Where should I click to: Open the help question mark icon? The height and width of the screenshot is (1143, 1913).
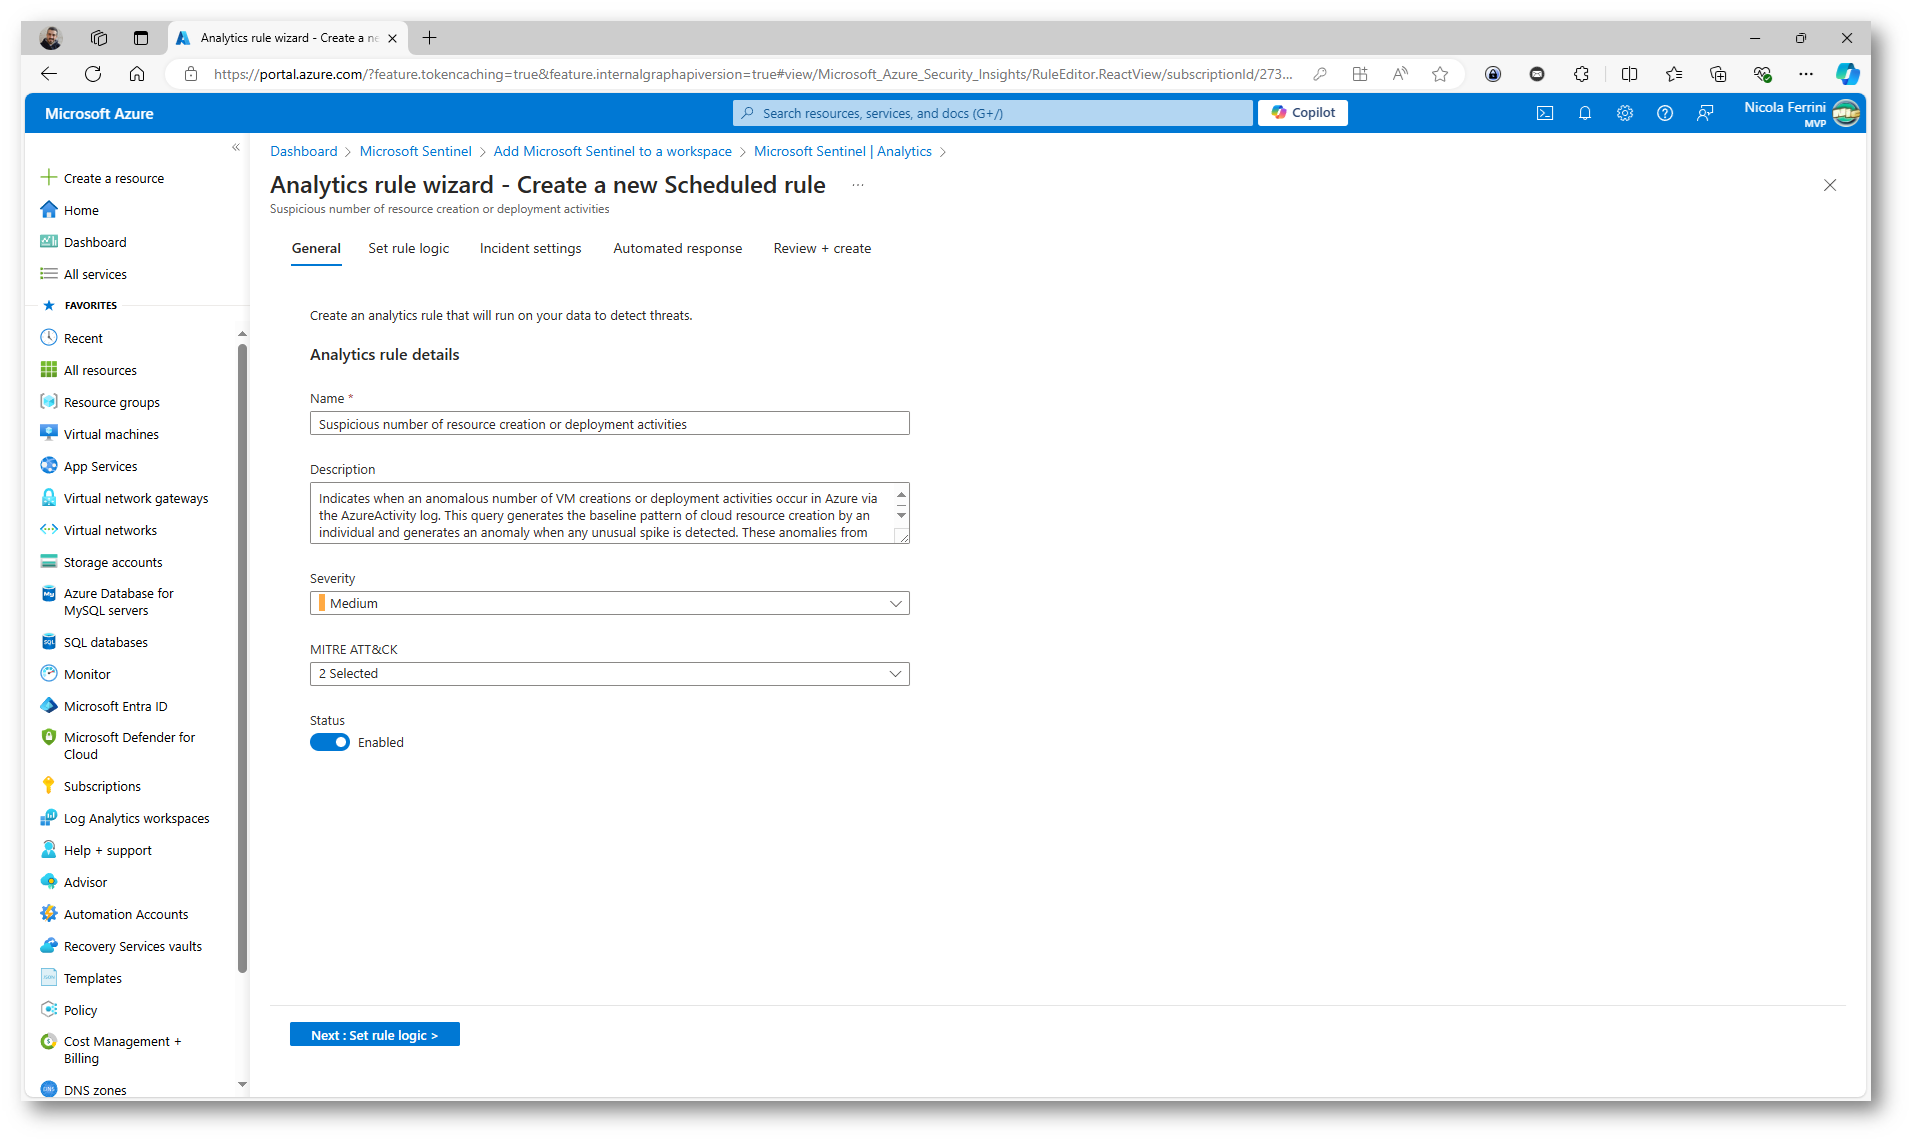coord(1665,113)
